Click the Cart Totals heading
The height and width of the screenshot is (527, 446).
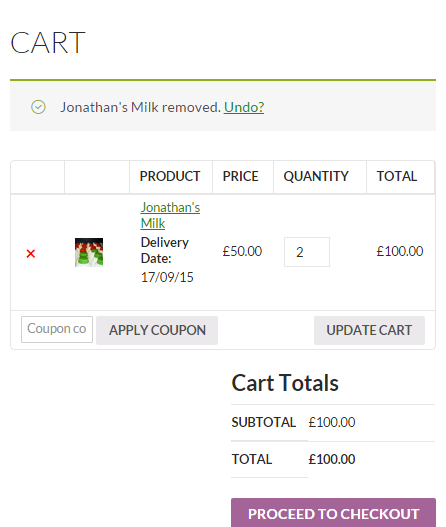click(x=285, y=383)
